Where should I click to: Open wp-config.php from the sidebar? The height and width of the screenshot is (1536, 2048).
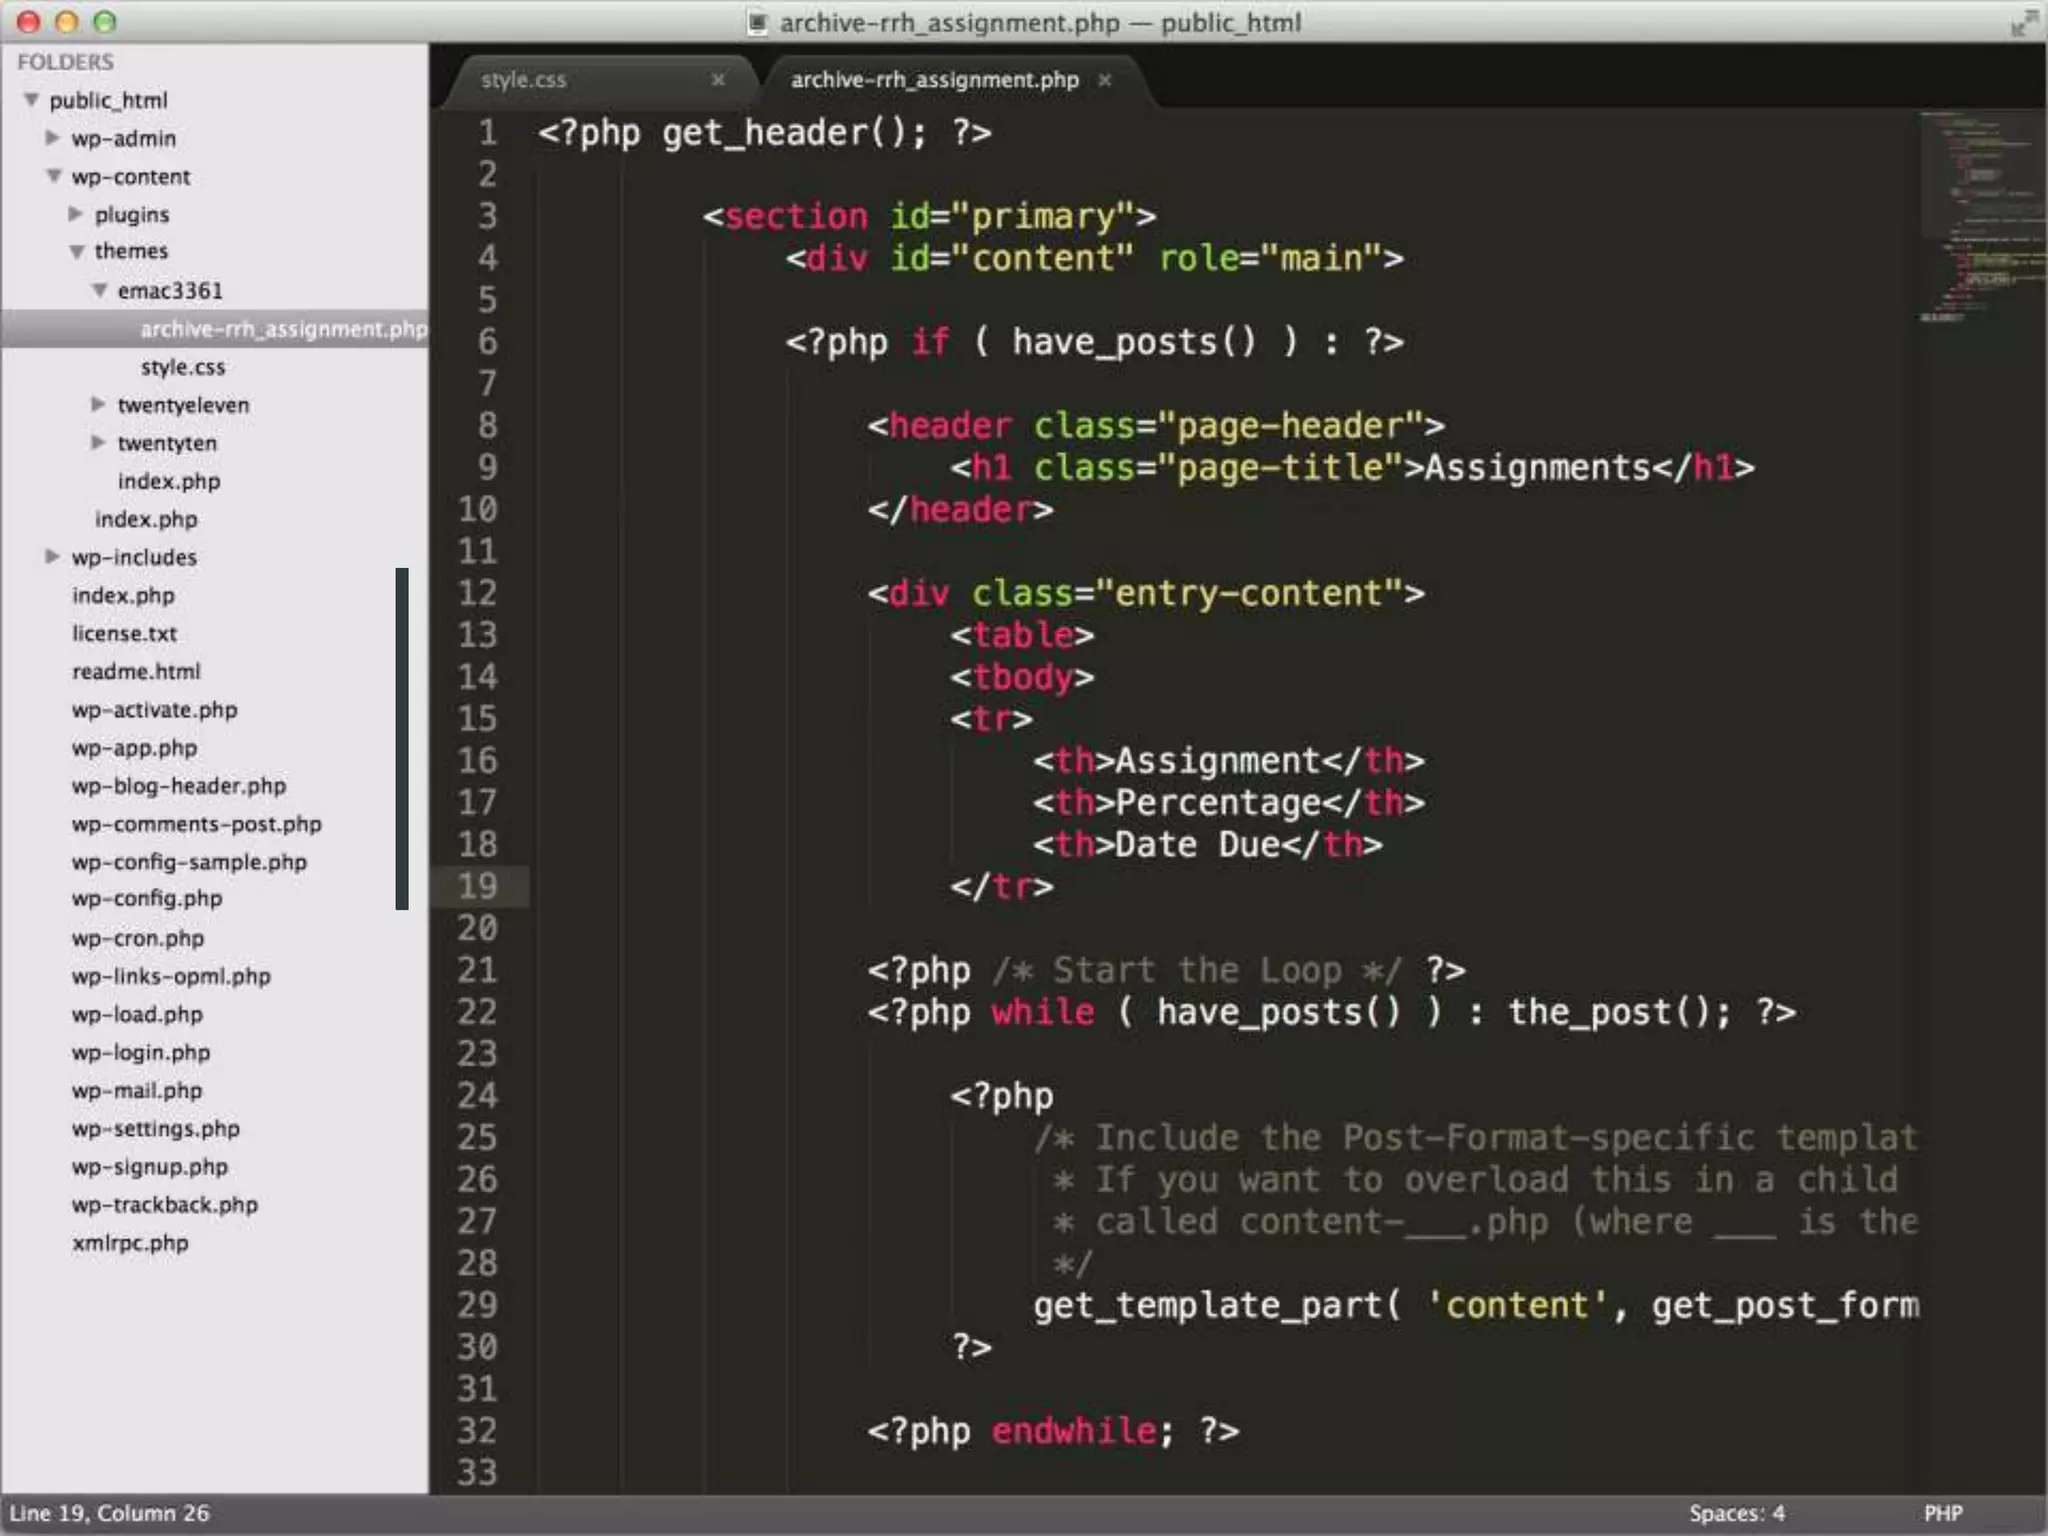pos(147,898)
